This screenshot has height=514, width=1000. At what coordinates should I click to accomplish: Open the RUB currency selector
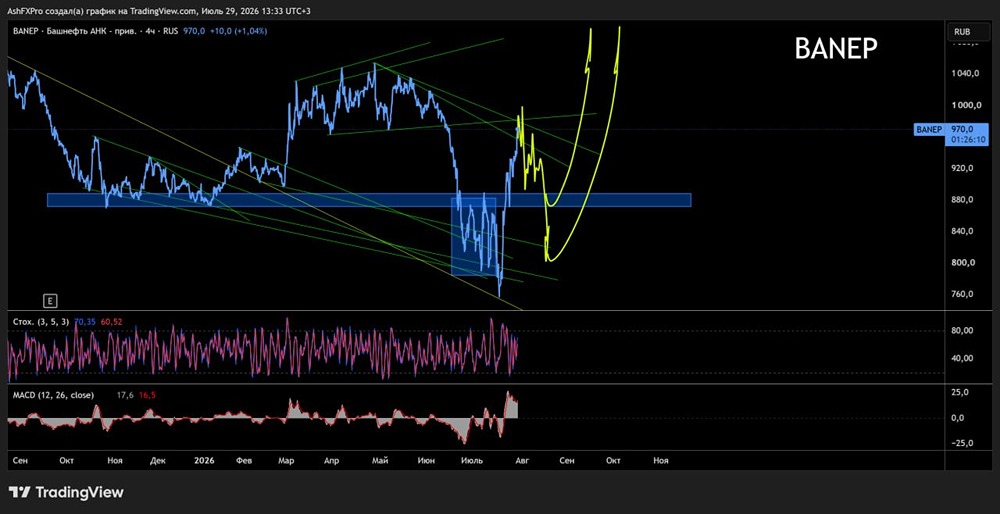962,31
